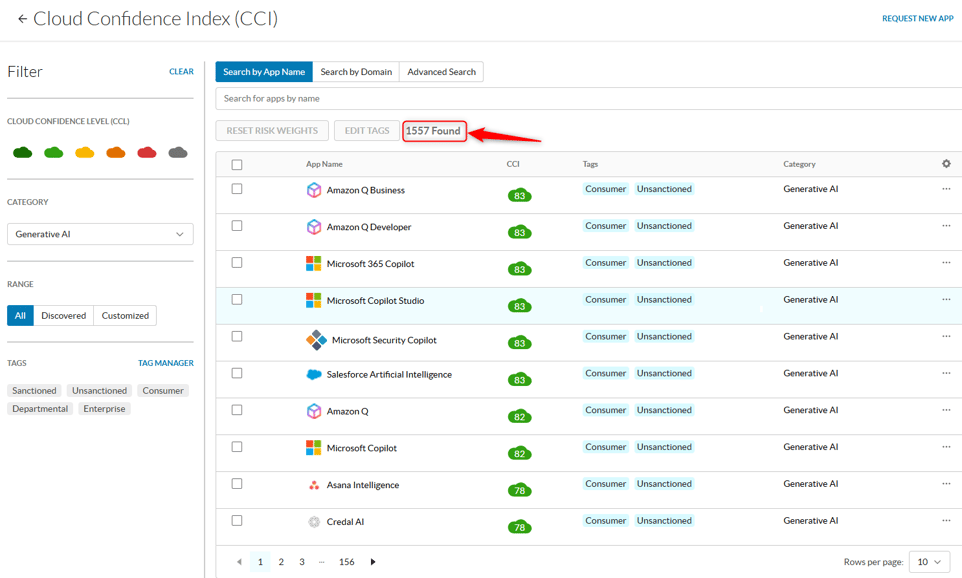Filter by the Unsanctioned tag in sidebar
Screen dimensions: 962x578
click(99, 390)
